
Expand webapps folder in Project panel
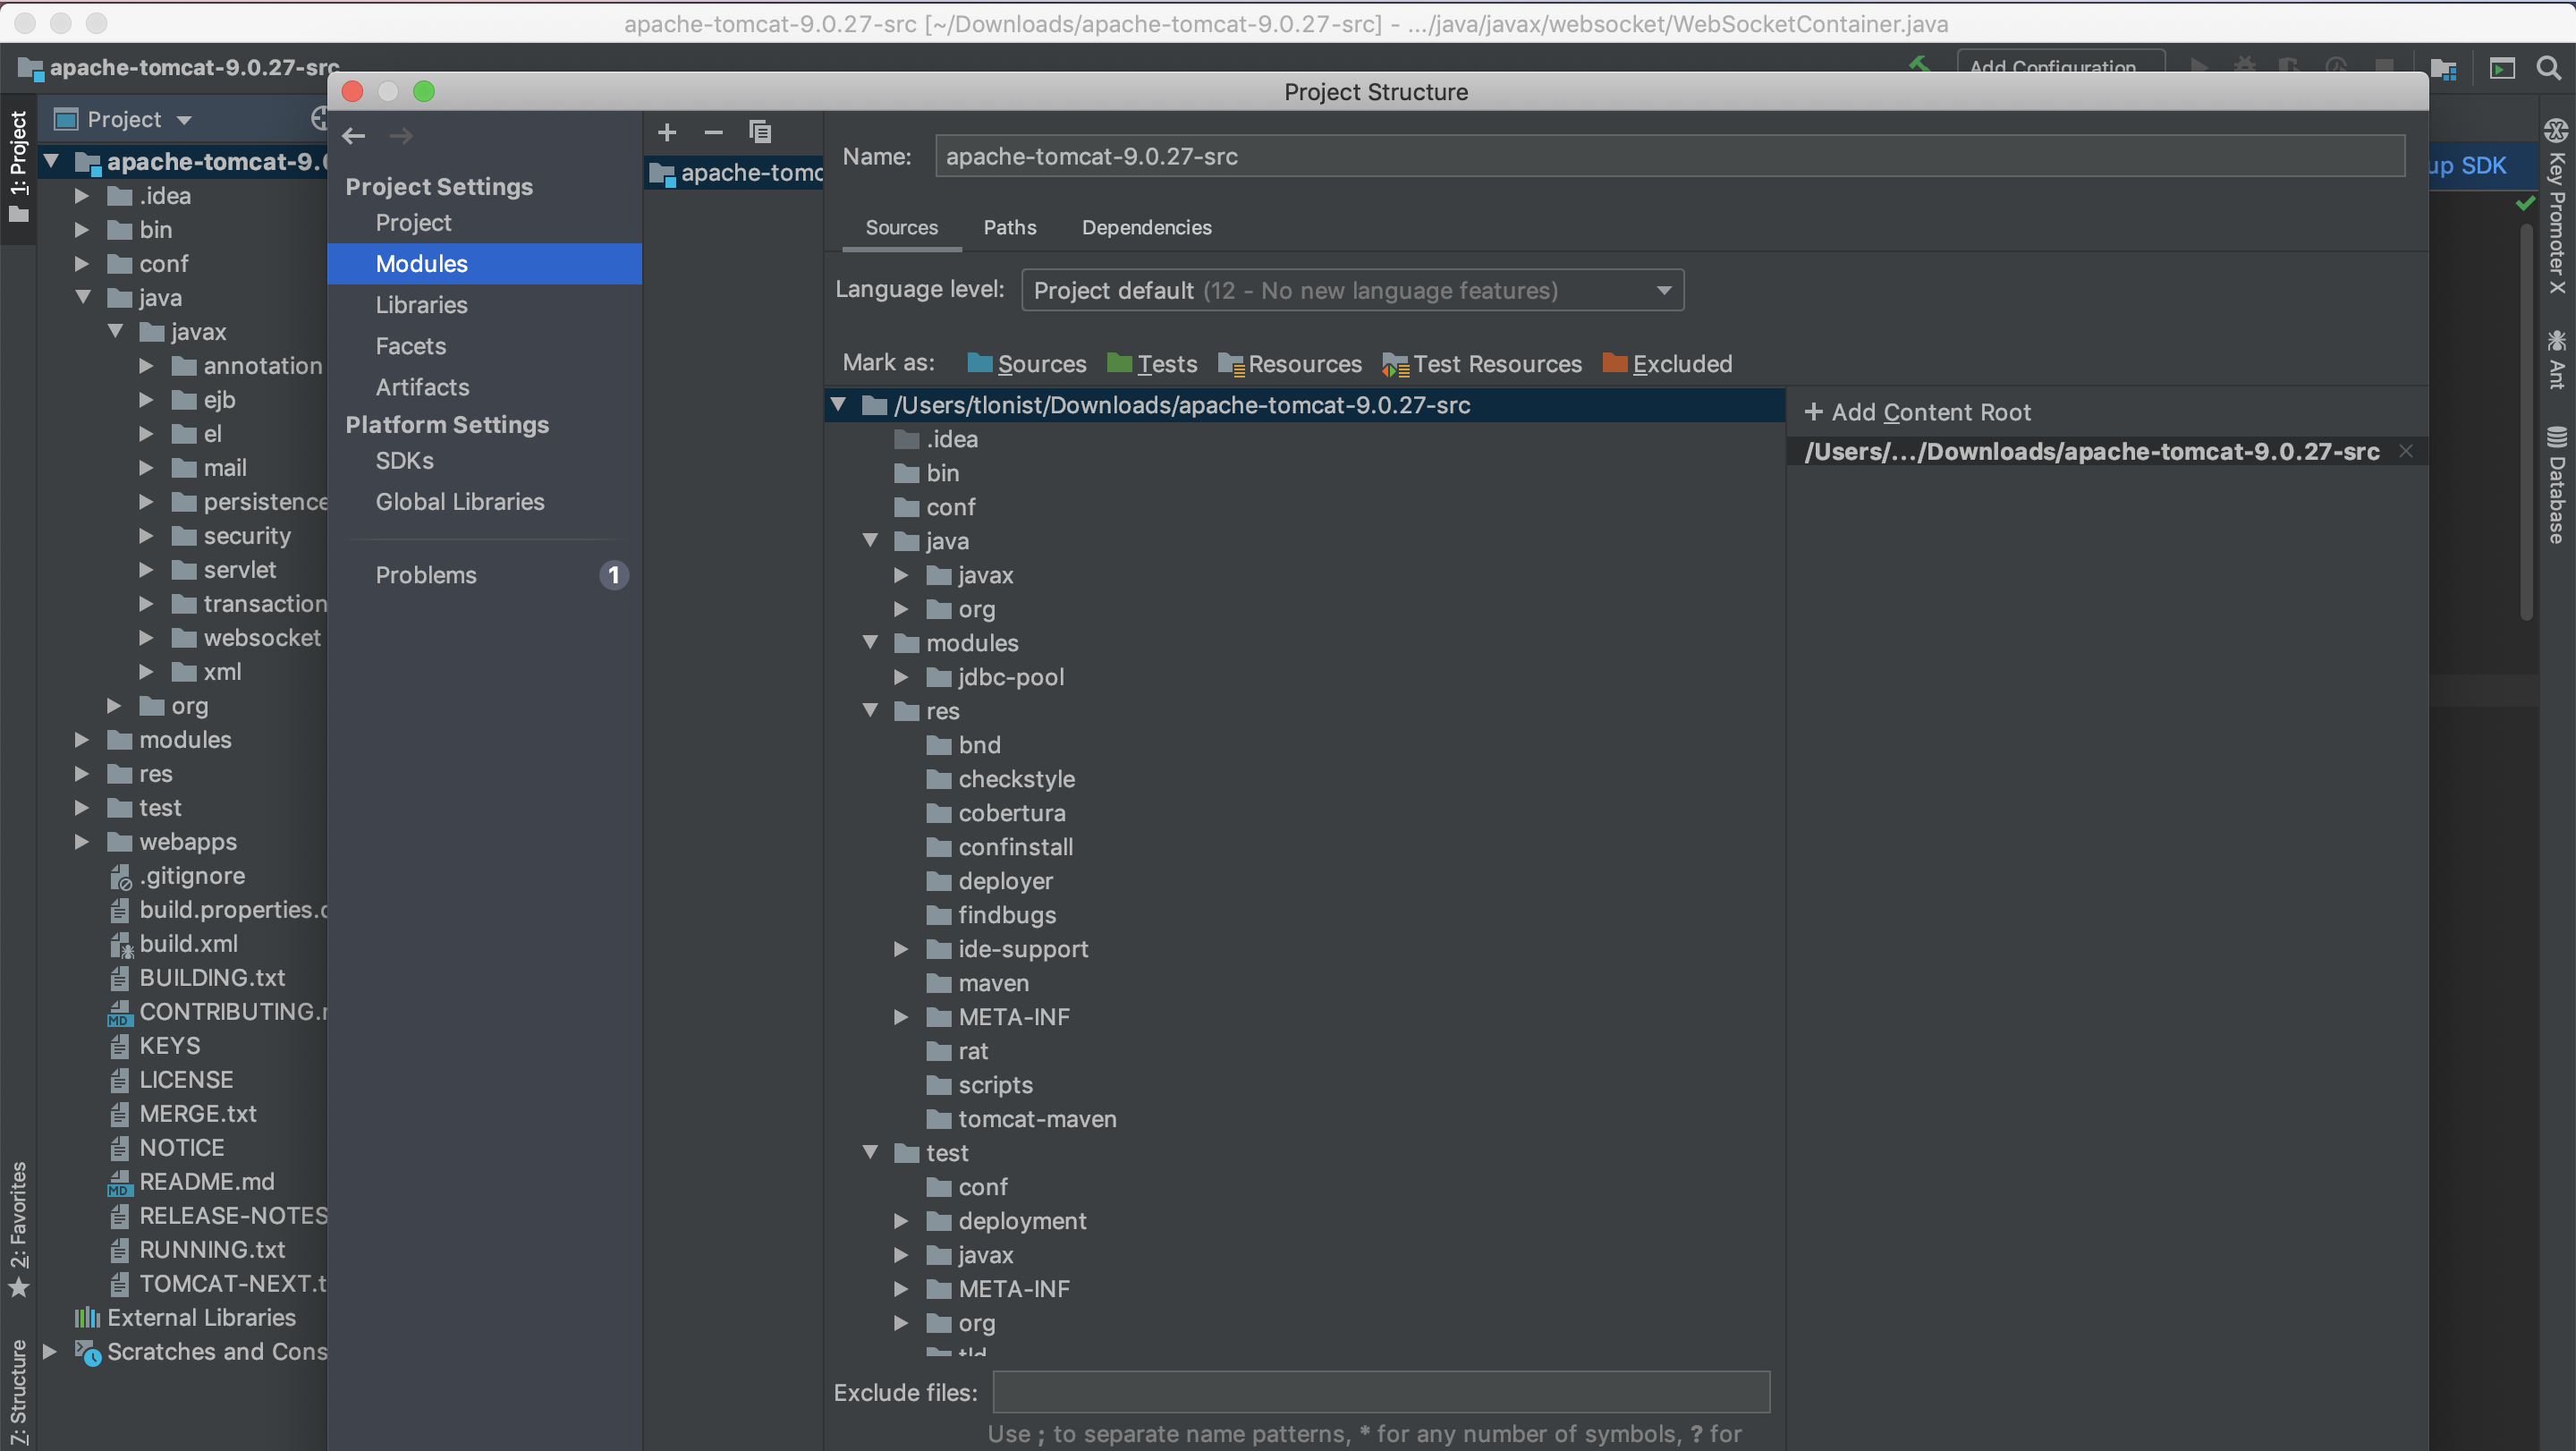[82, 842]
